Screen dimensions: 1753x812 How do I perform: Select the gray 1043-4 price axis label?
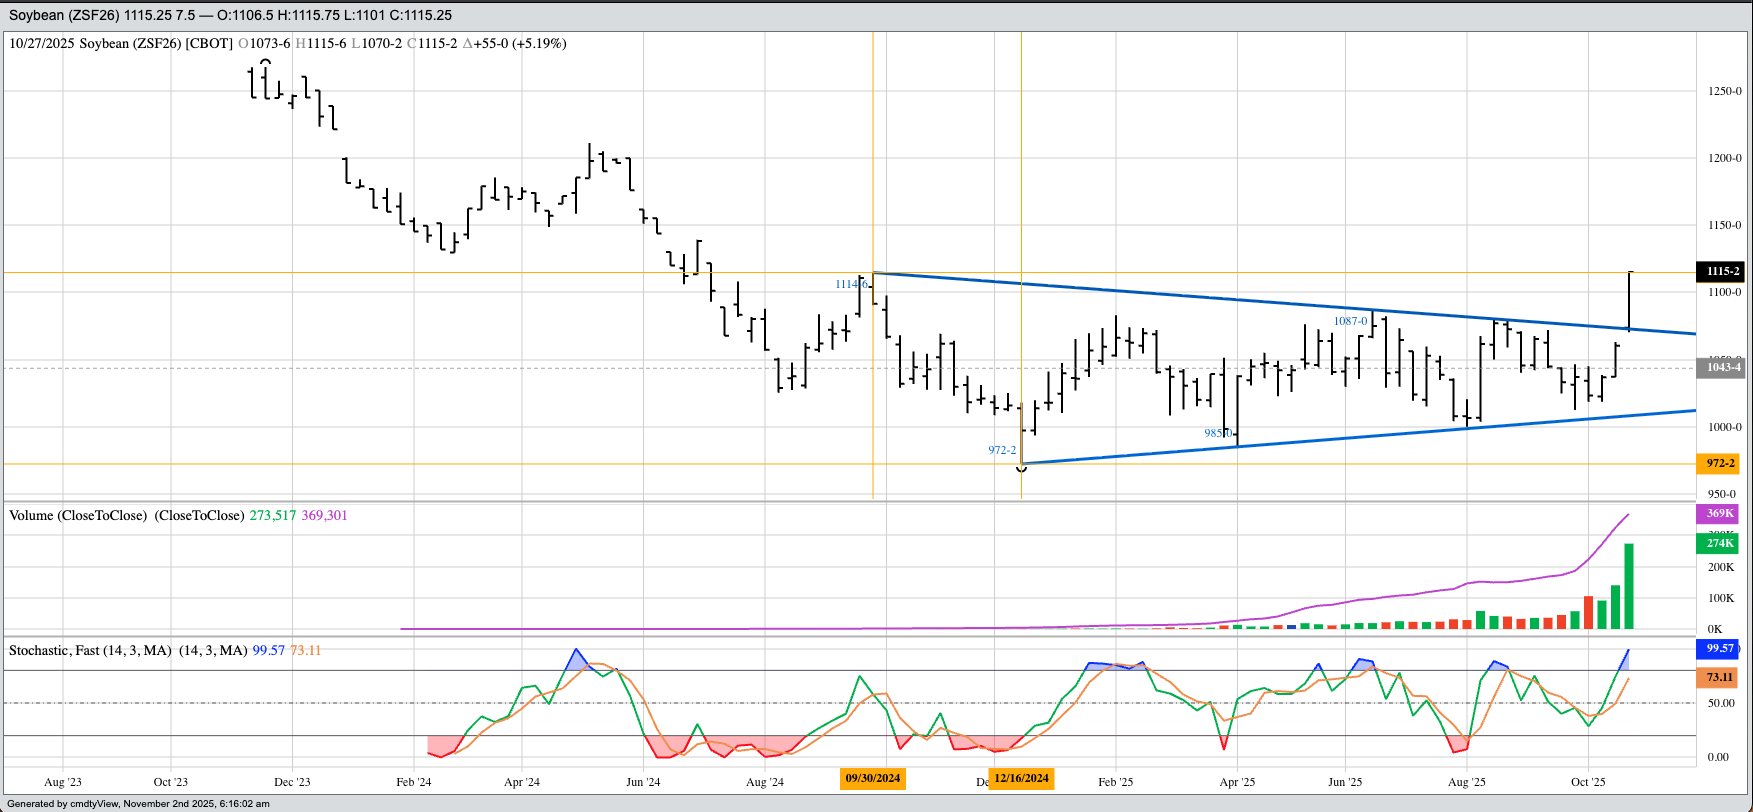[1723, 367]
